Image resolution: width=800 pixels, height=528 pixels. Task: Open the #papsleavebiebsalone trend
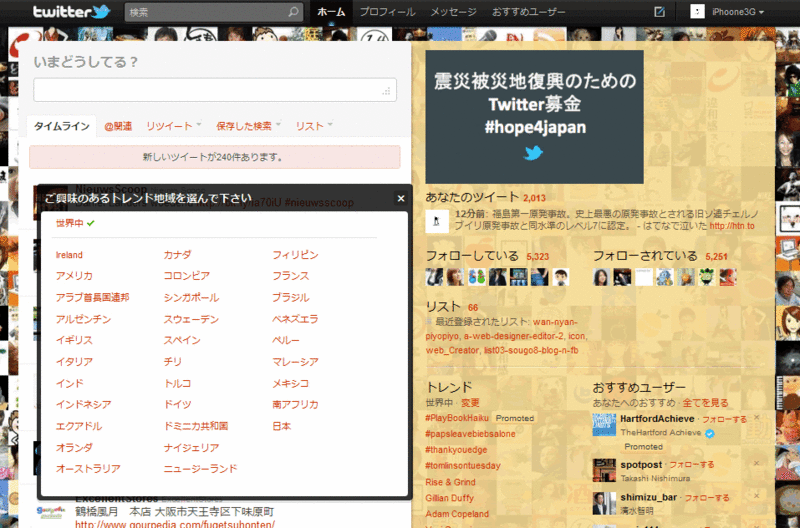[x=470, y=434]
